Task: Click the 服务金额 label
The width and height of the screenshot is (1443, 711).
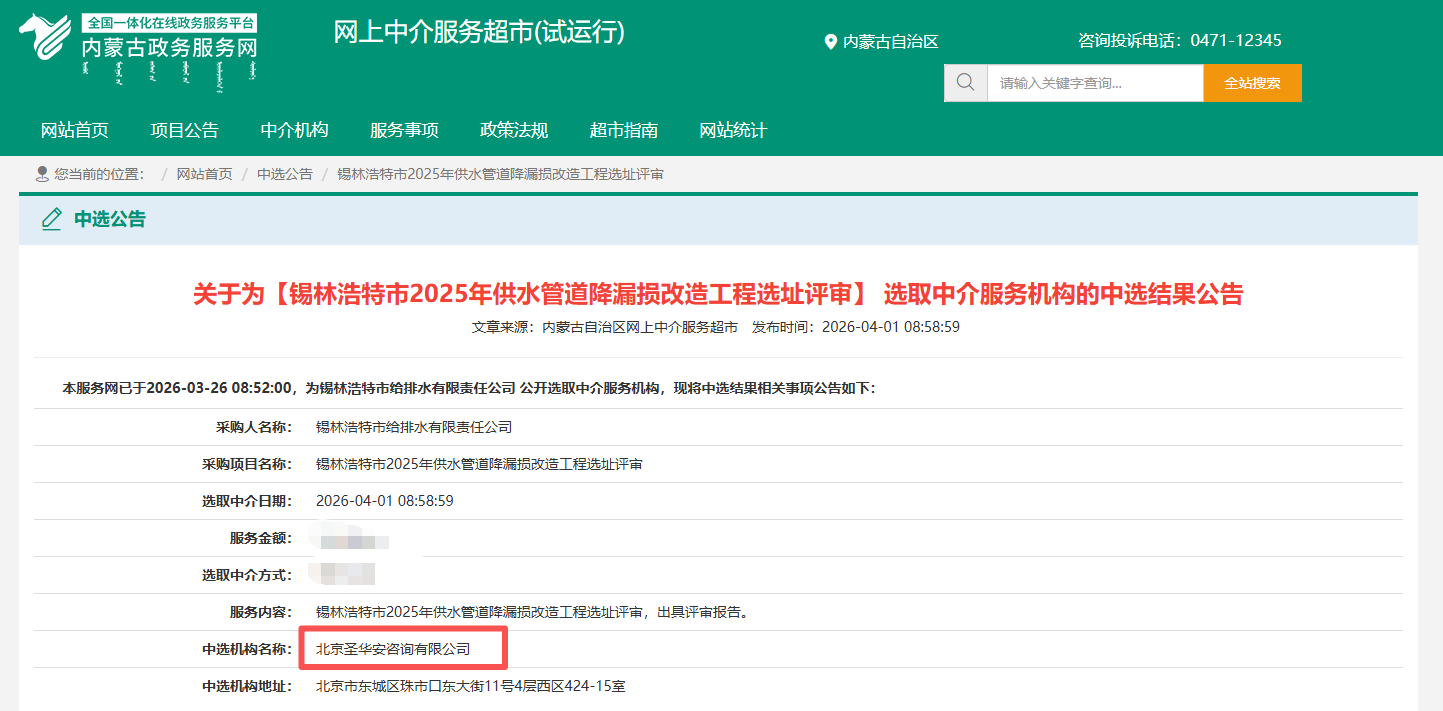Action: click(x=261, y=538)
